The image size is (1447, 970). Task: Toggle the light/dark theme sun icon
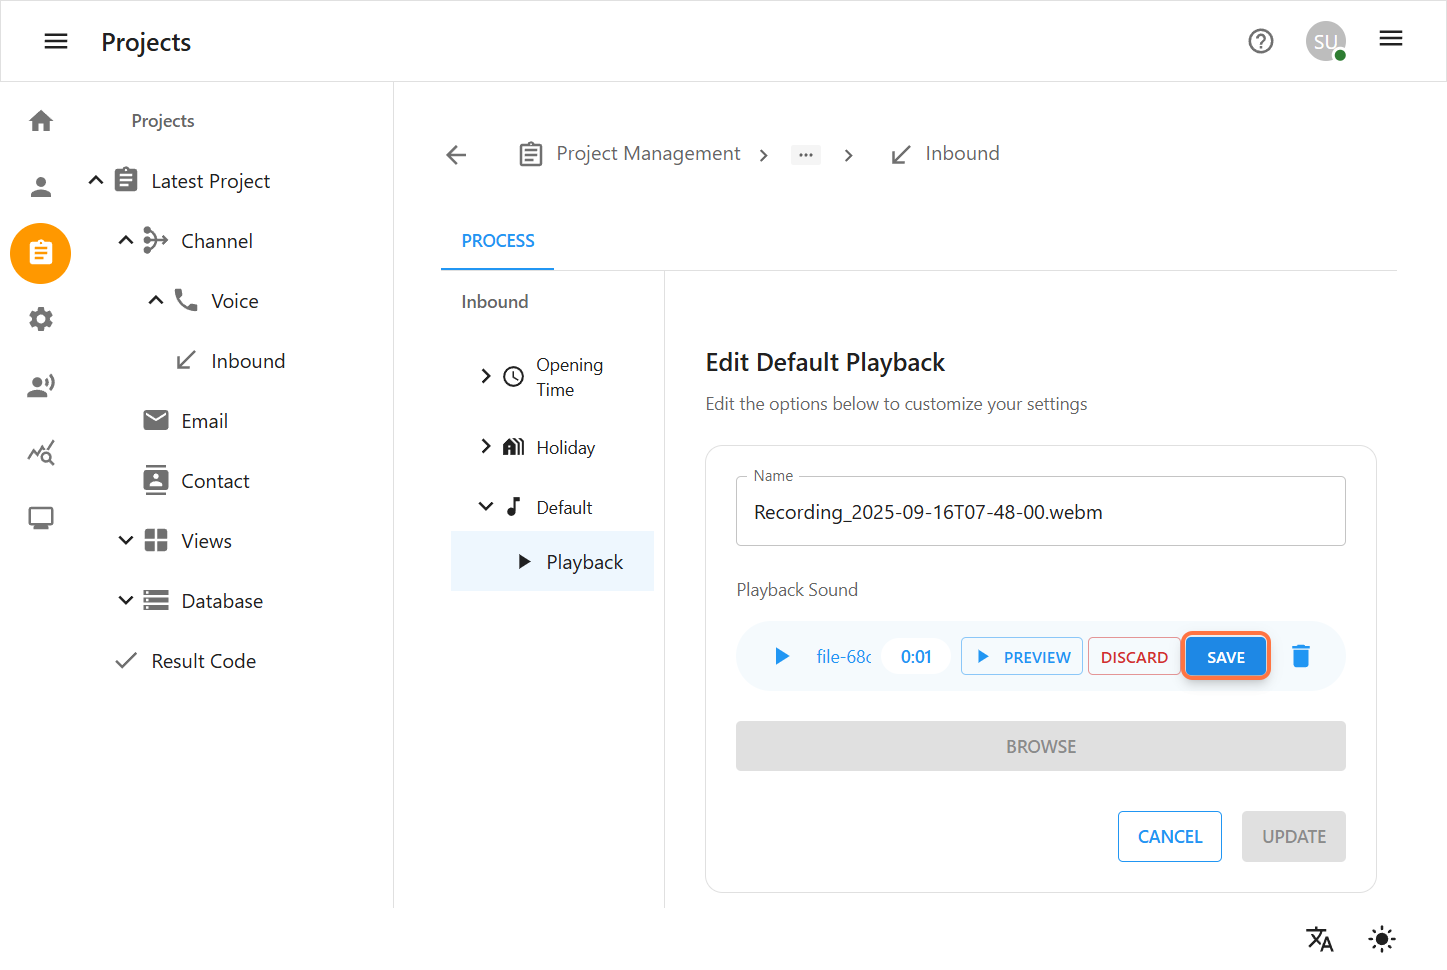pos(1381,938)
